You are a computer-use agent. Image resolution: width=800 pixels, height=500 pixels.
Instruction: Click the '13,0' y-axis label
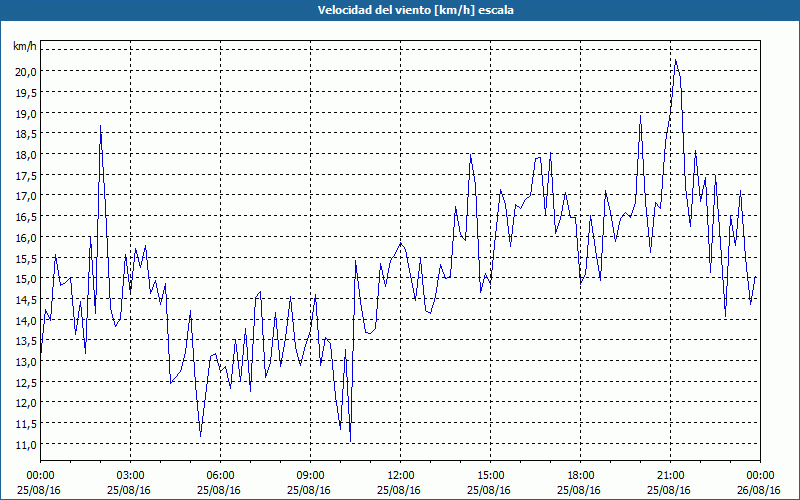pos(26,362)
